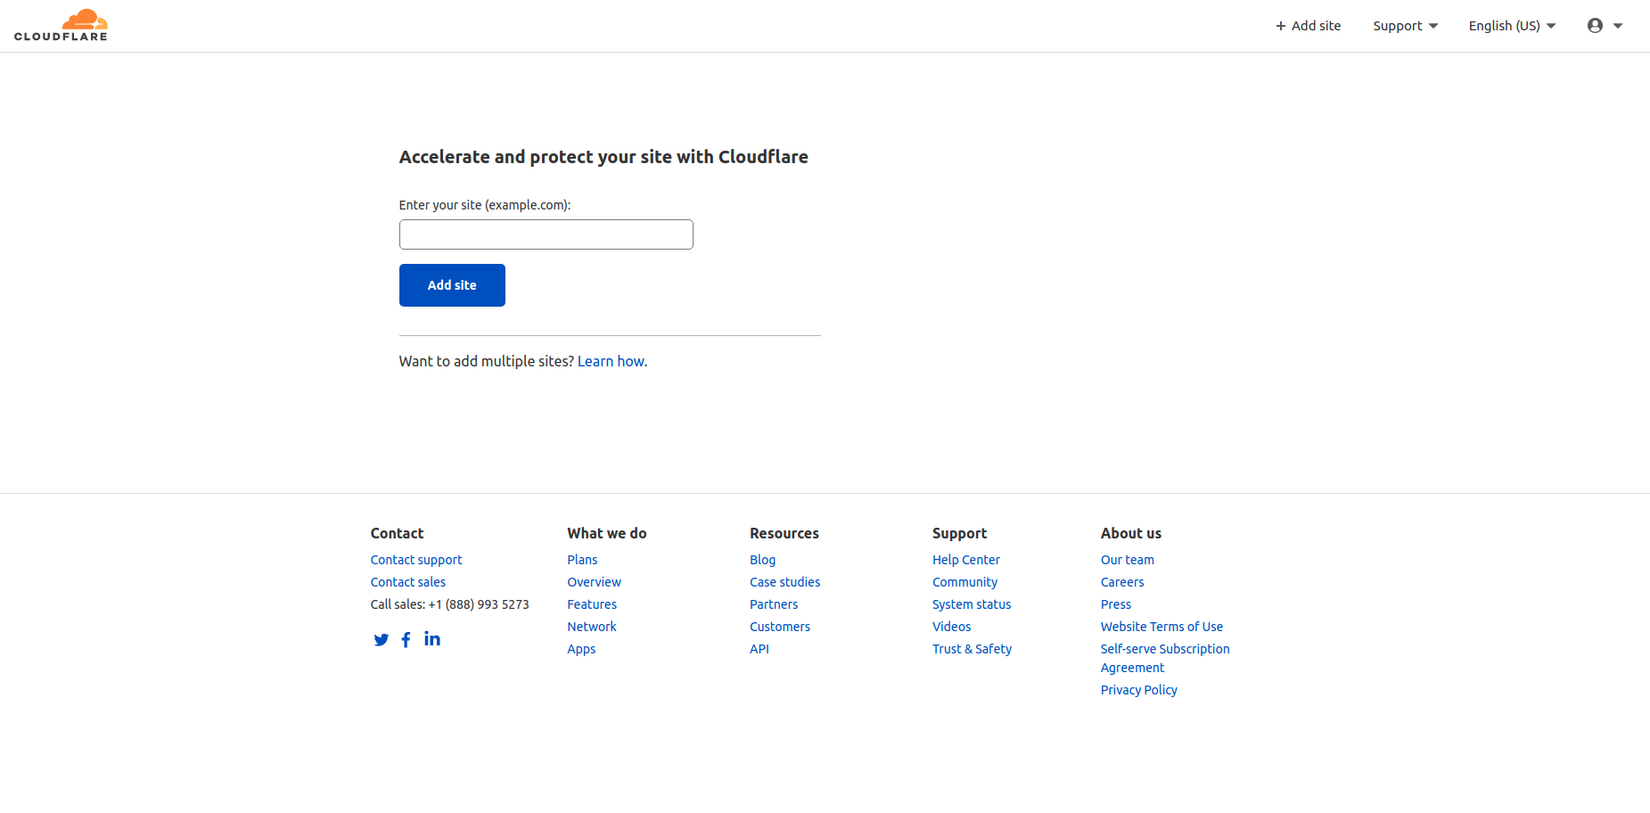Click the plus Add site in header
Viewport: 1650px width, 813px height.
click(1308, 26)
